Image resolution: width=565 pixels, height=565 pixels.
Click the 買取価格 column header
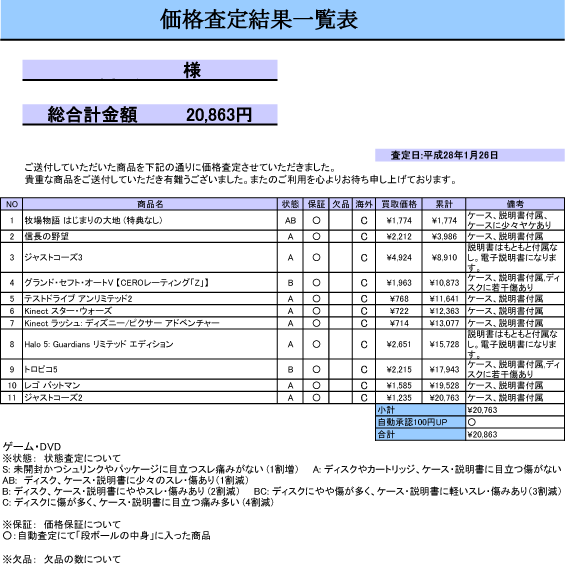click(x=399, y=204)
